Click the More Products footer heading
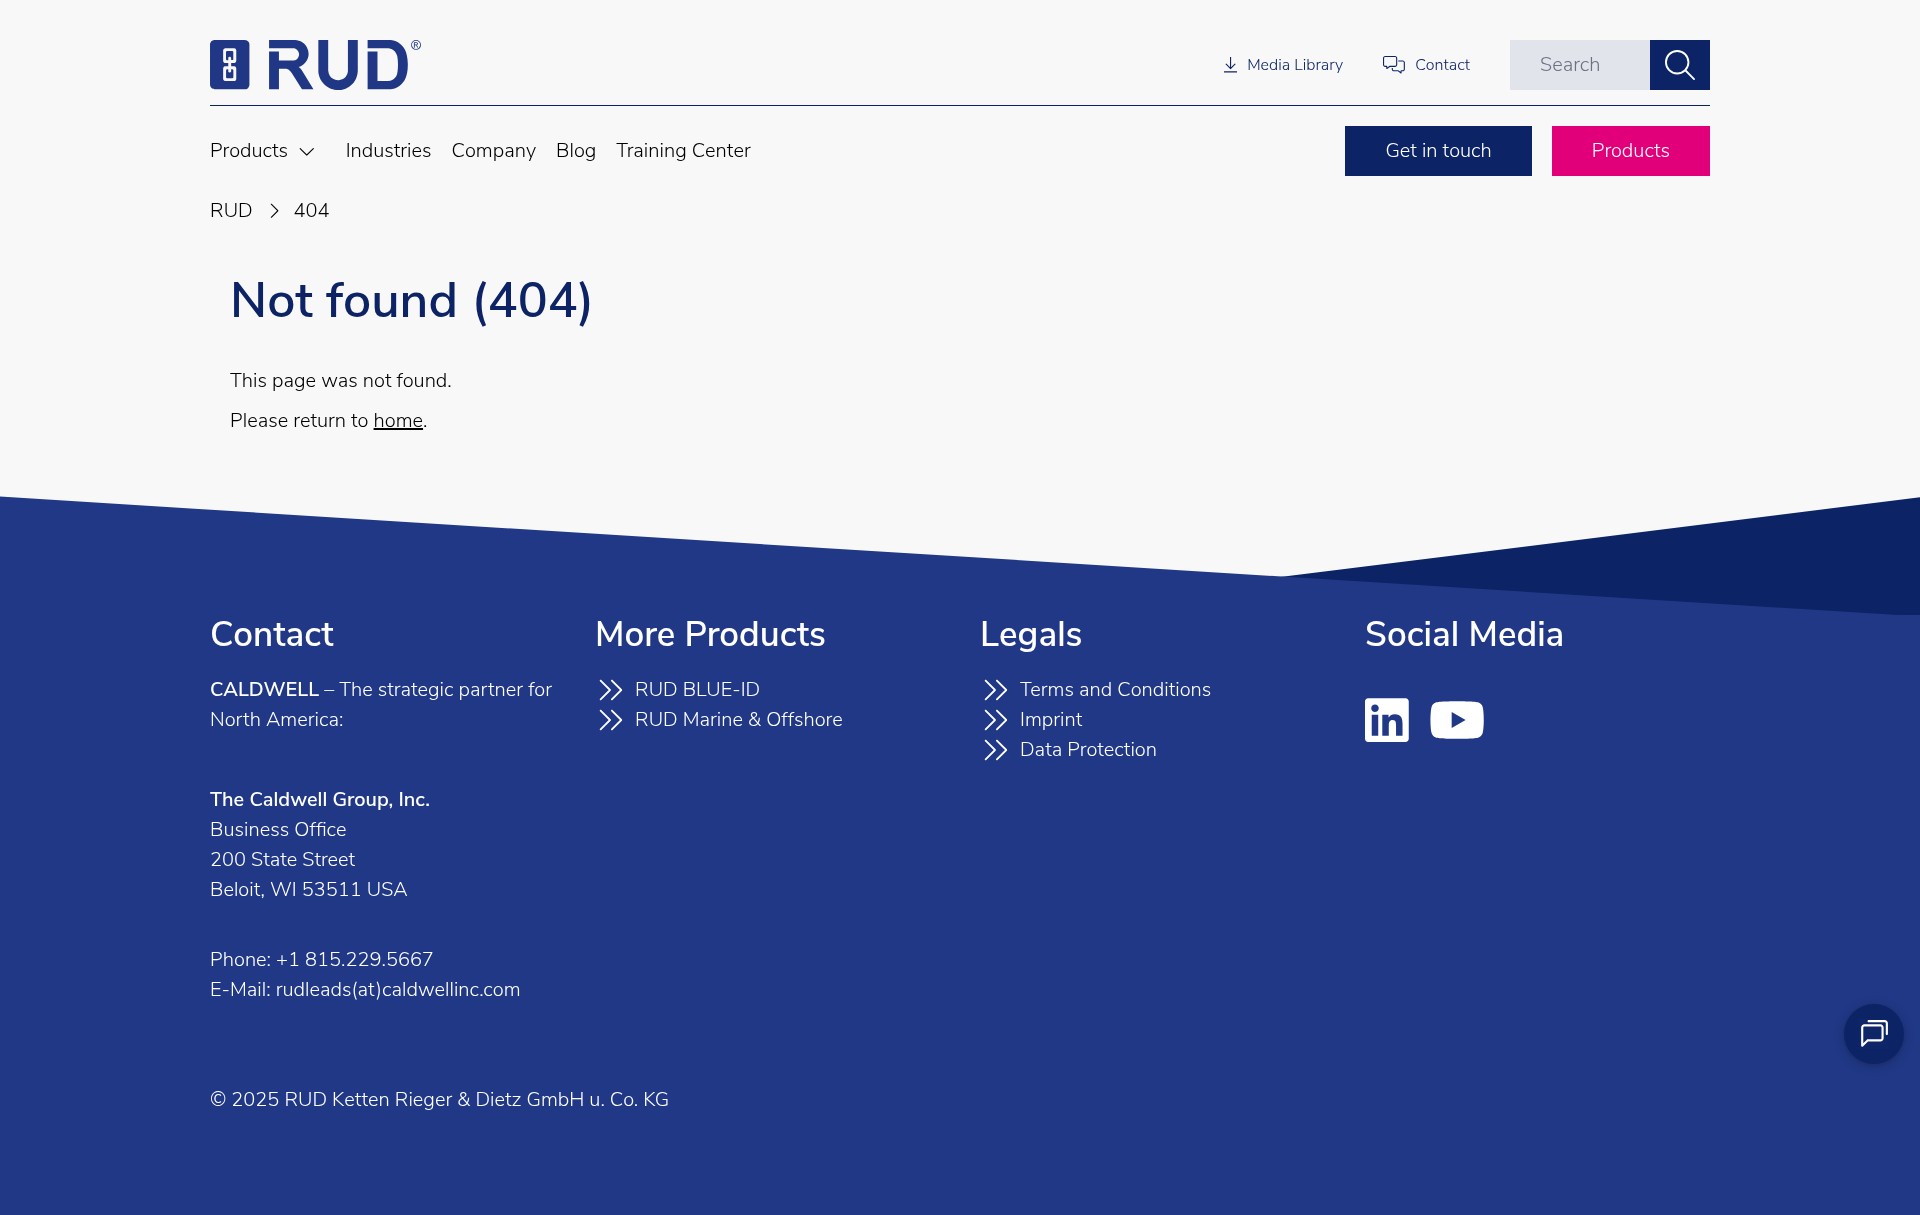This screenshot has width=1920, height=1215. [710, 634]
